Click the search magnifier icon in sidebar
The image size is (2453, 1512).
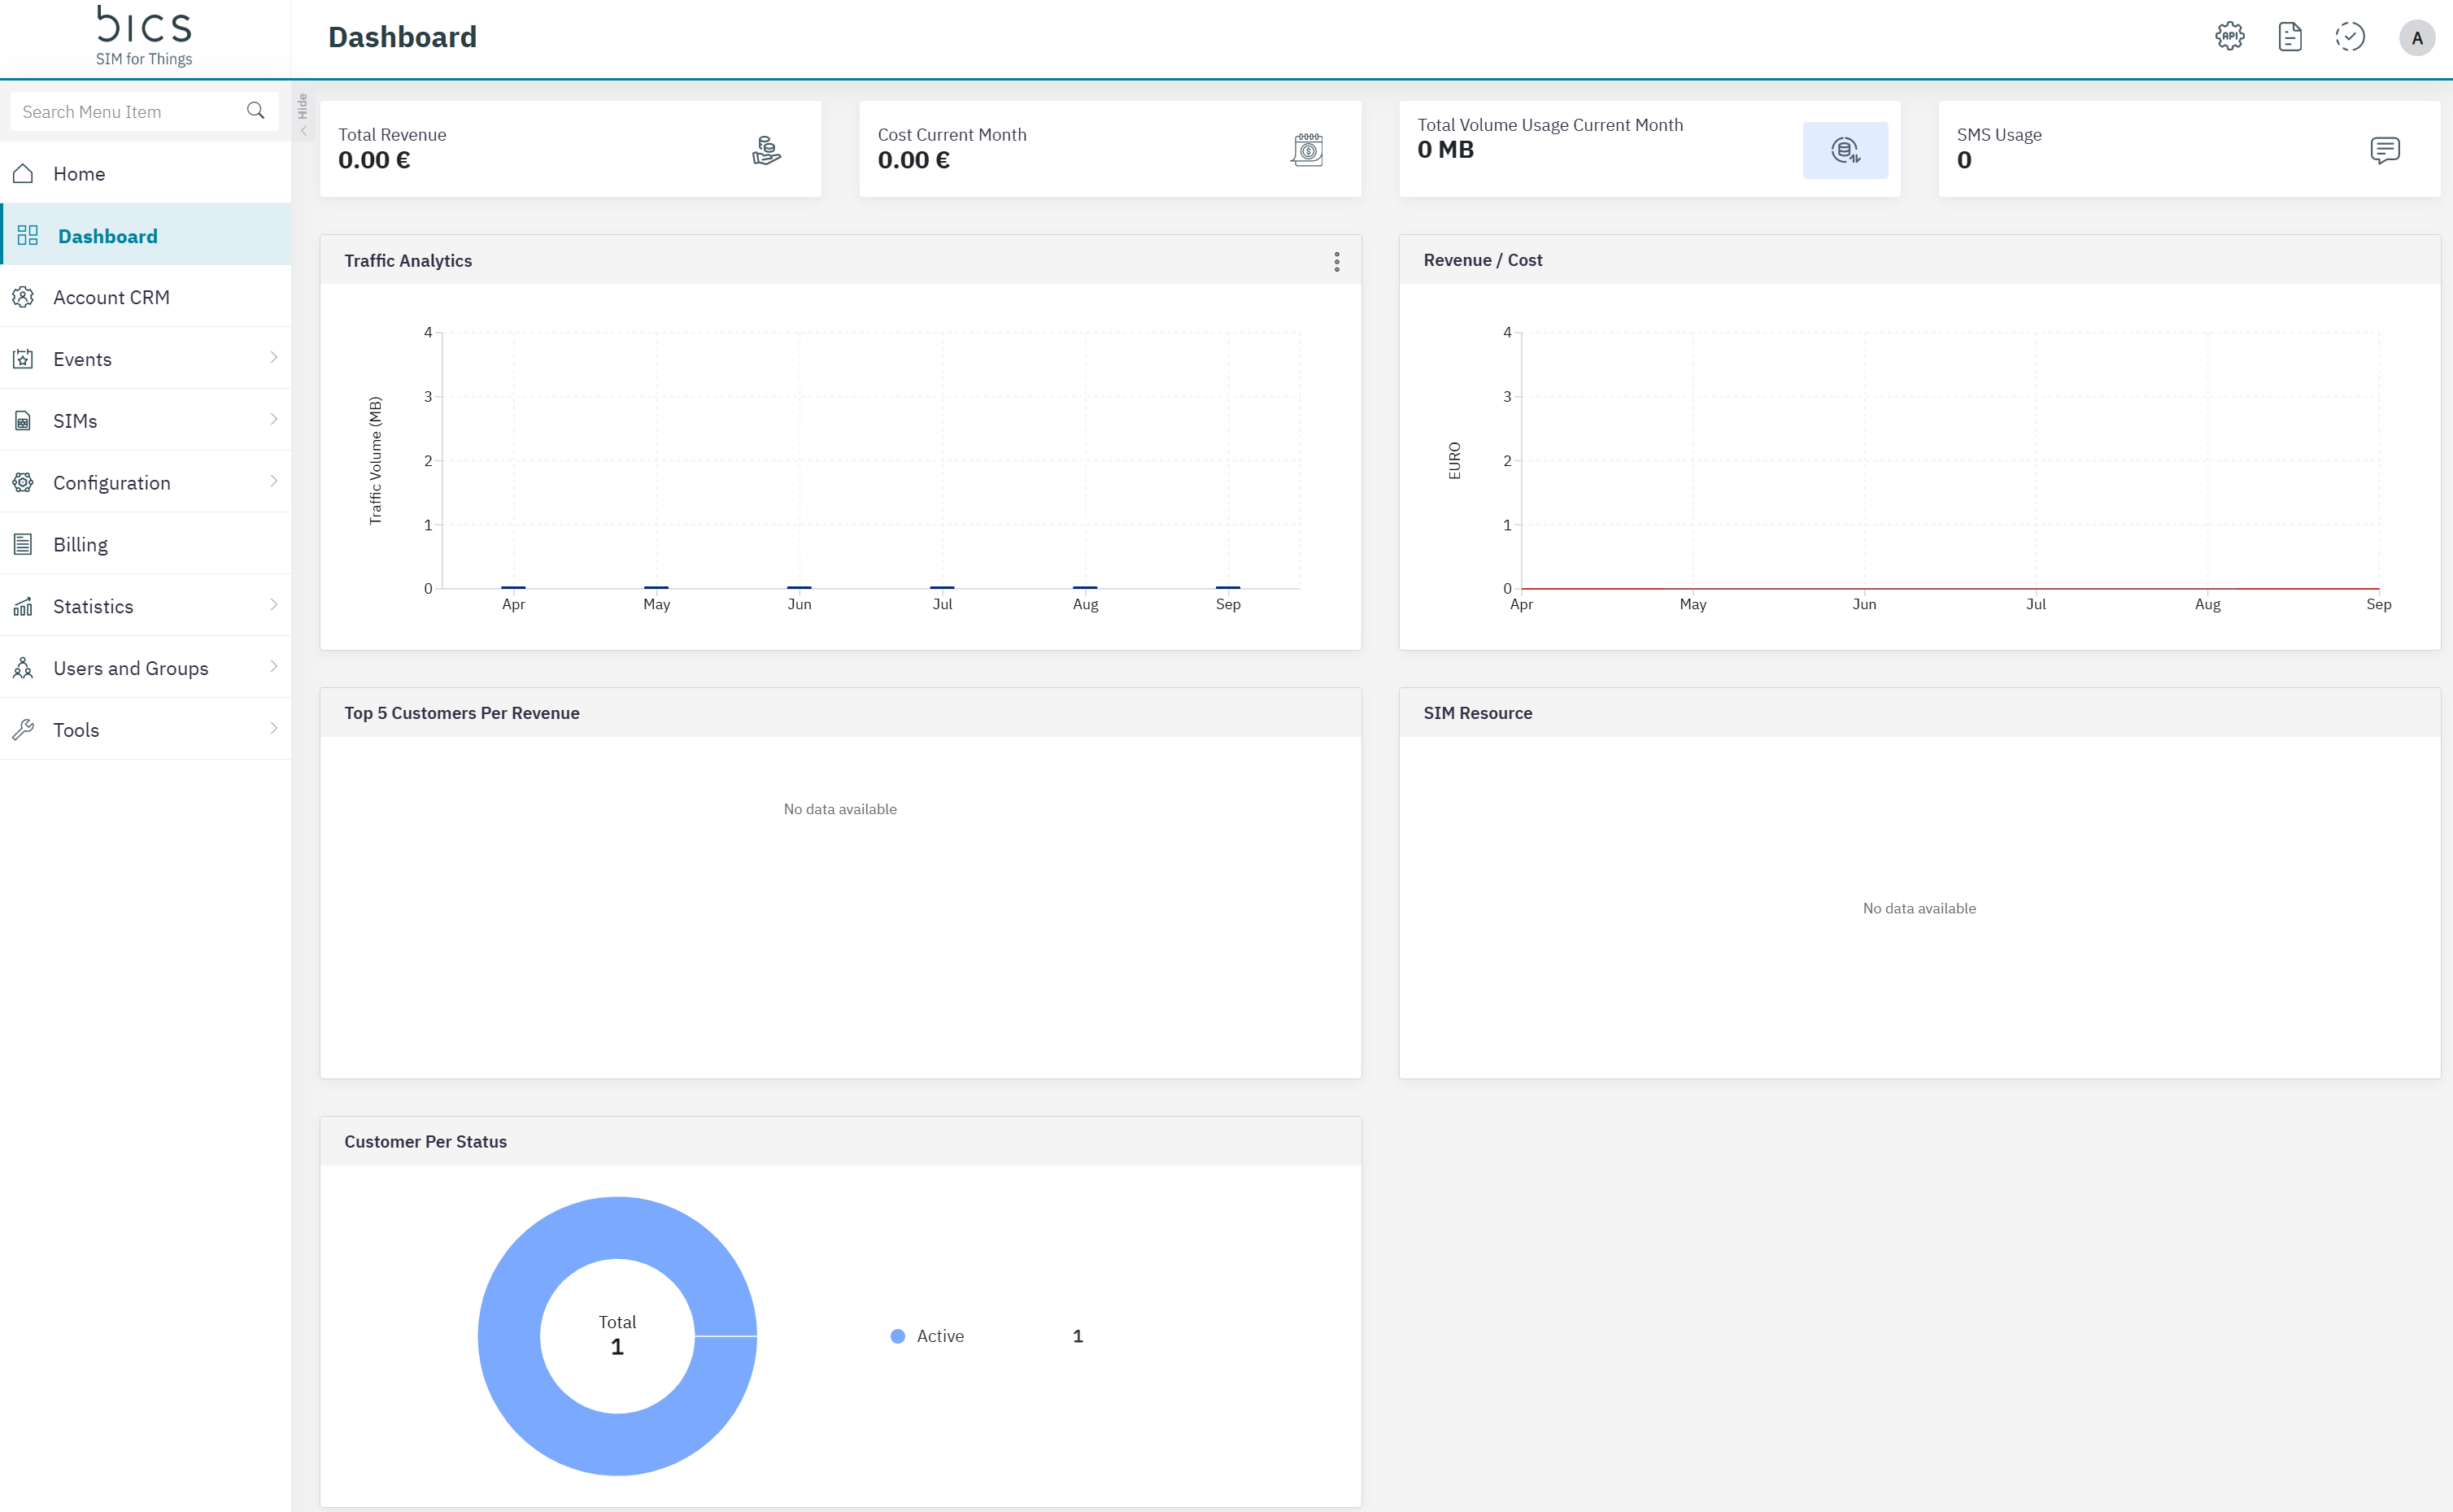pos(256,111)
